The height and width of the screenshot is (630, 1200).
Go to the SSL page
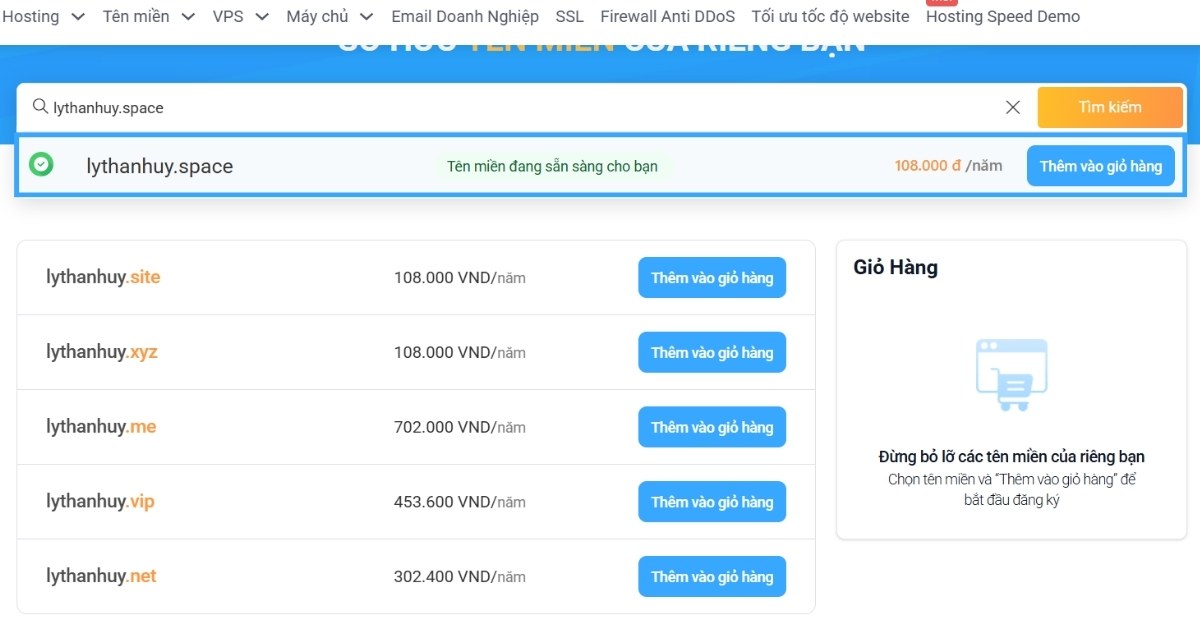tap(569, 17)
